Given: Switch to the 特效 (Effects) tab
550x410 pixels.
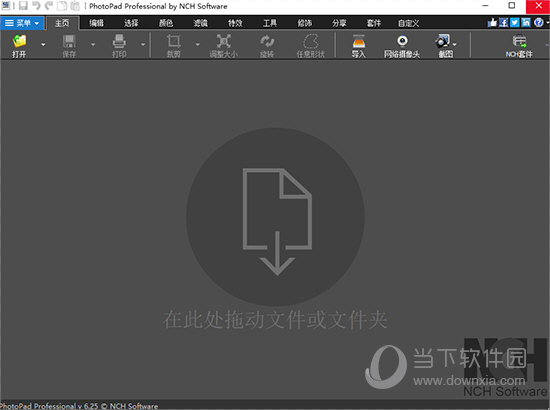Looking at the screenshot, I should (x=235, y=23).
